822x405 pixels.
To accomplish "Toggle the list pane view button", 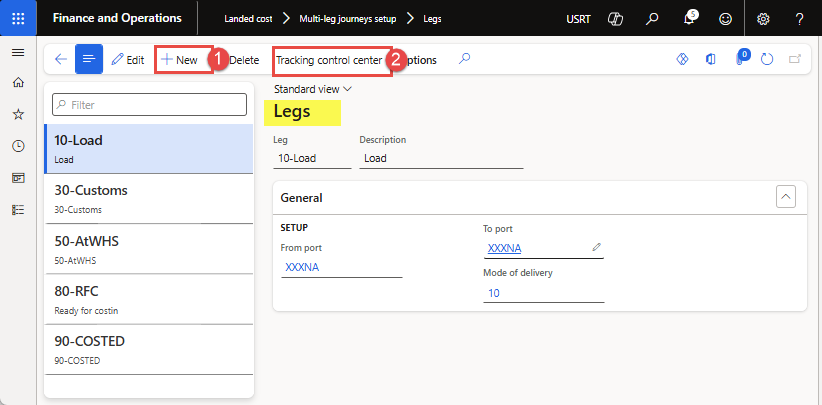I will click(x=89, y=60).
